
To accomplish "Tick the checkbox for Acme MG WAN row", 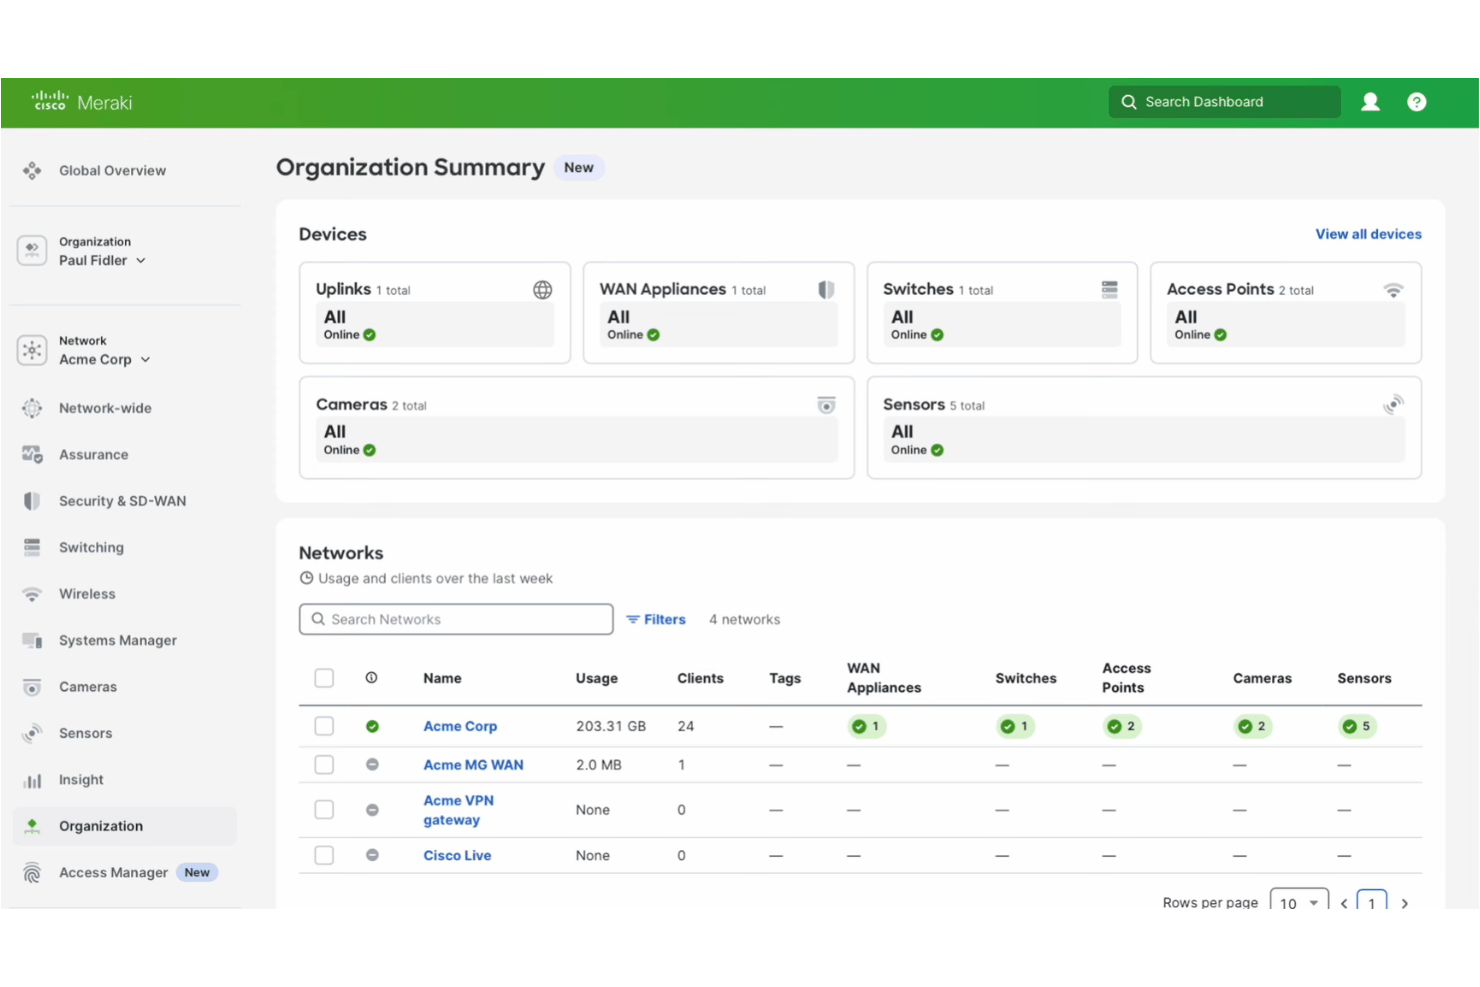I will [x=324, y=765].
